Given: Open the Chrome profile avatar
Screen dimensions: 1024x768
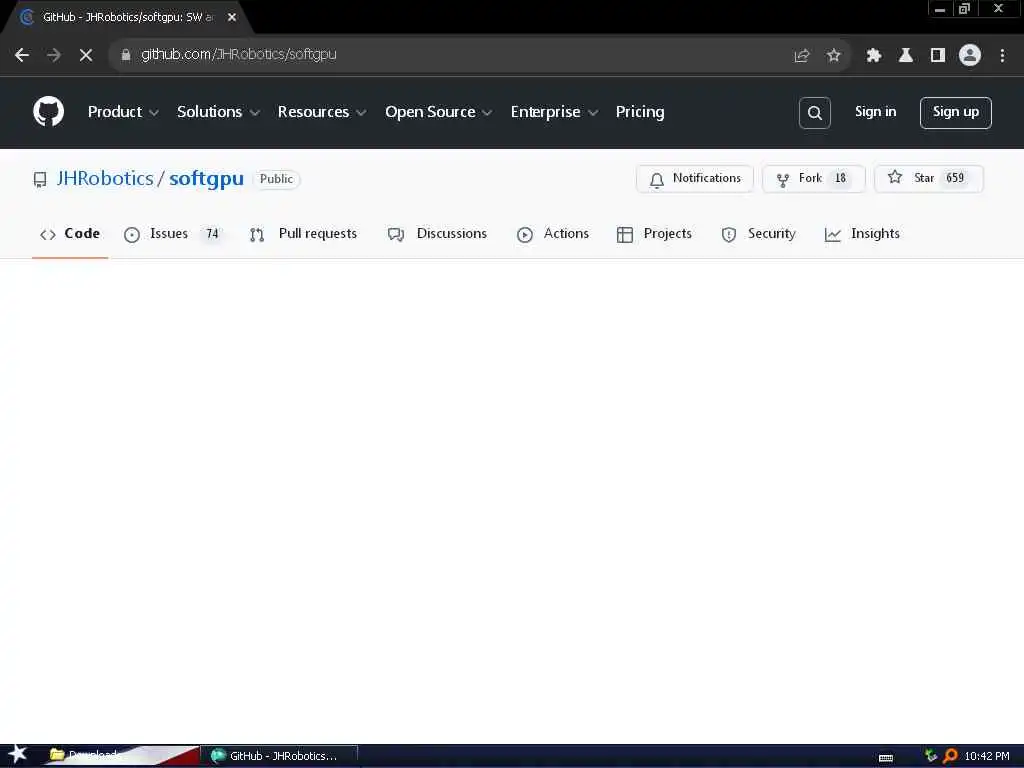Looking at the screenshot, I should (x=970, y=56).
